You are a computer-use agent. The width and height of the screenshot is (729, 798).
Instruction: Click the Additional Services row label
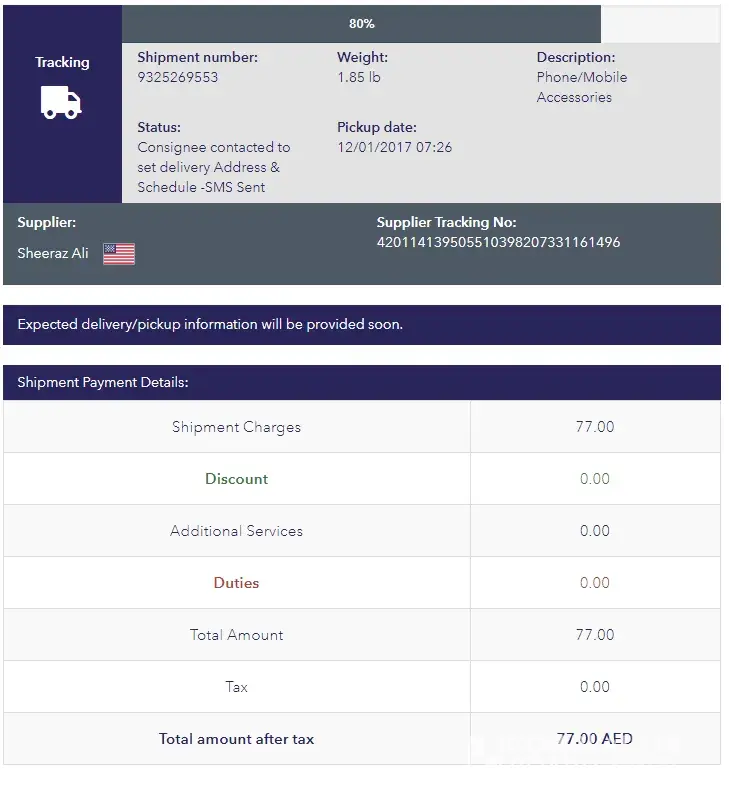click(x=236, y=531)
